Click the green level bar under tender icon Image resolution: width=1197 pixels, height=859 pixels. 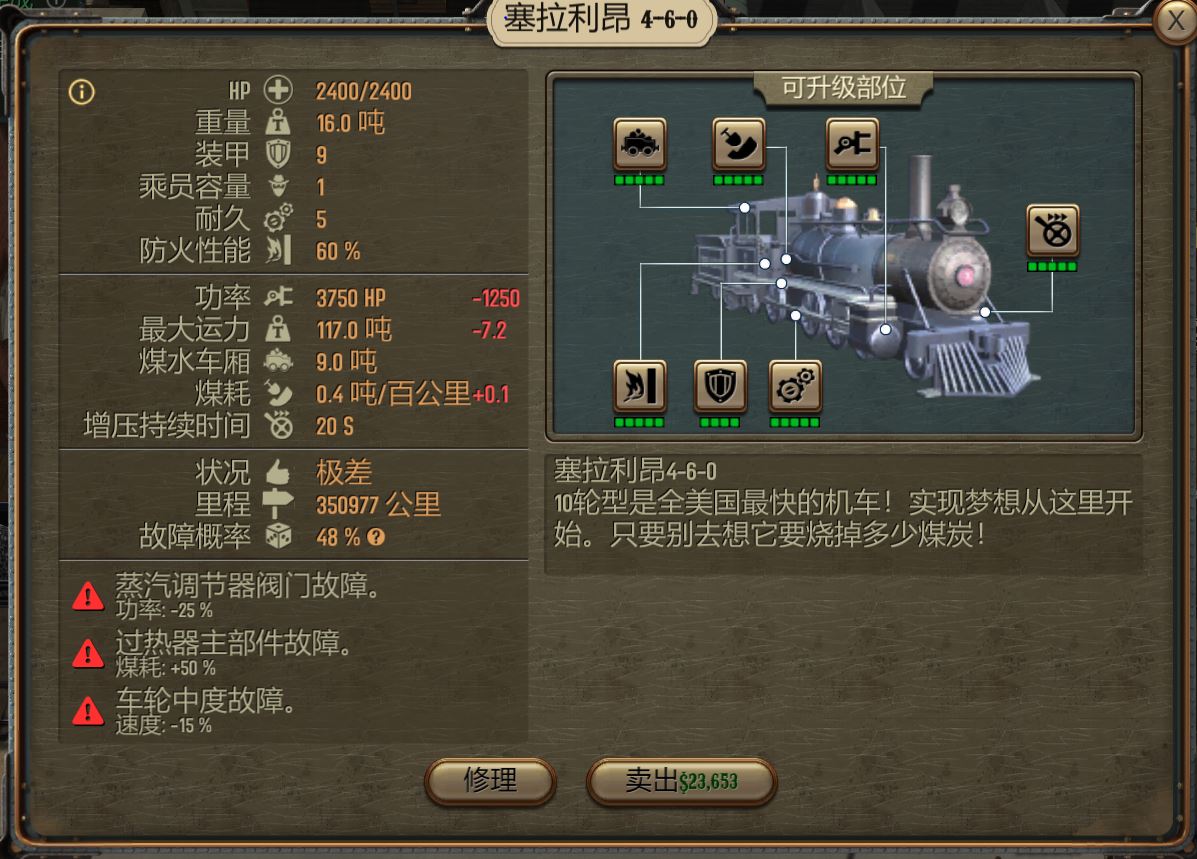pyautogui.click(x=640, y=180)
